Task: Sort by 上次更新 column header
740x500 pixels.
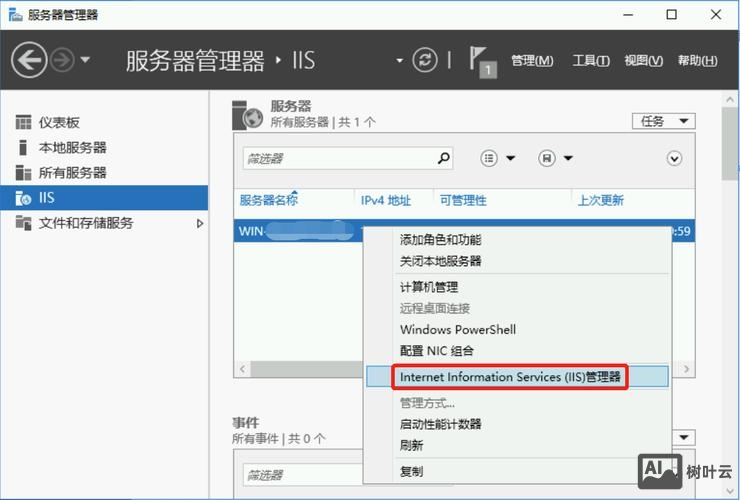Action: click(x=601, y=201)
